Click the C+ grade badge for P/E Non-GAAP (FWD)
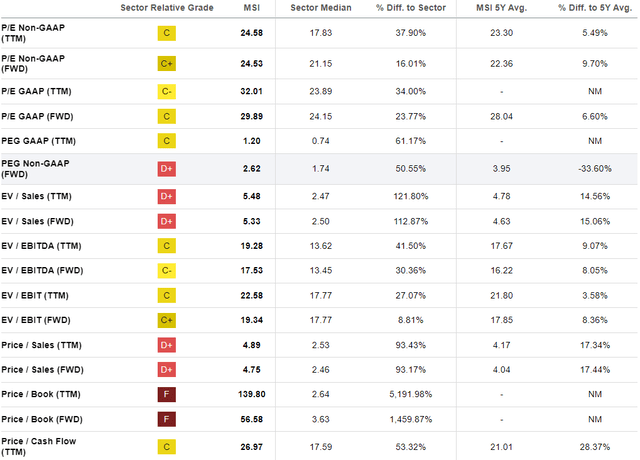This screenshot has width=640, height=460. (167, 64)
